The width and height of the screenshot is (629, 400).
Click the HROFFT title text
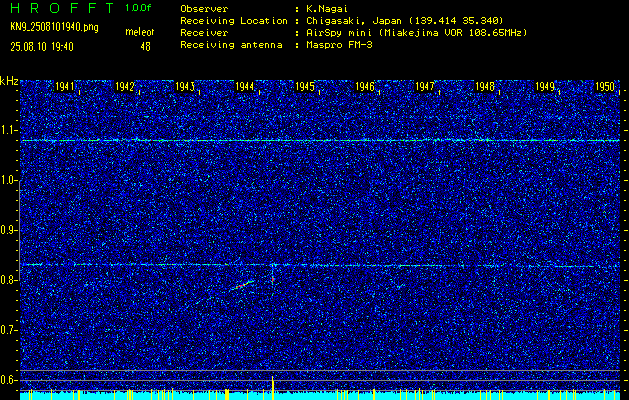[63, 8]
